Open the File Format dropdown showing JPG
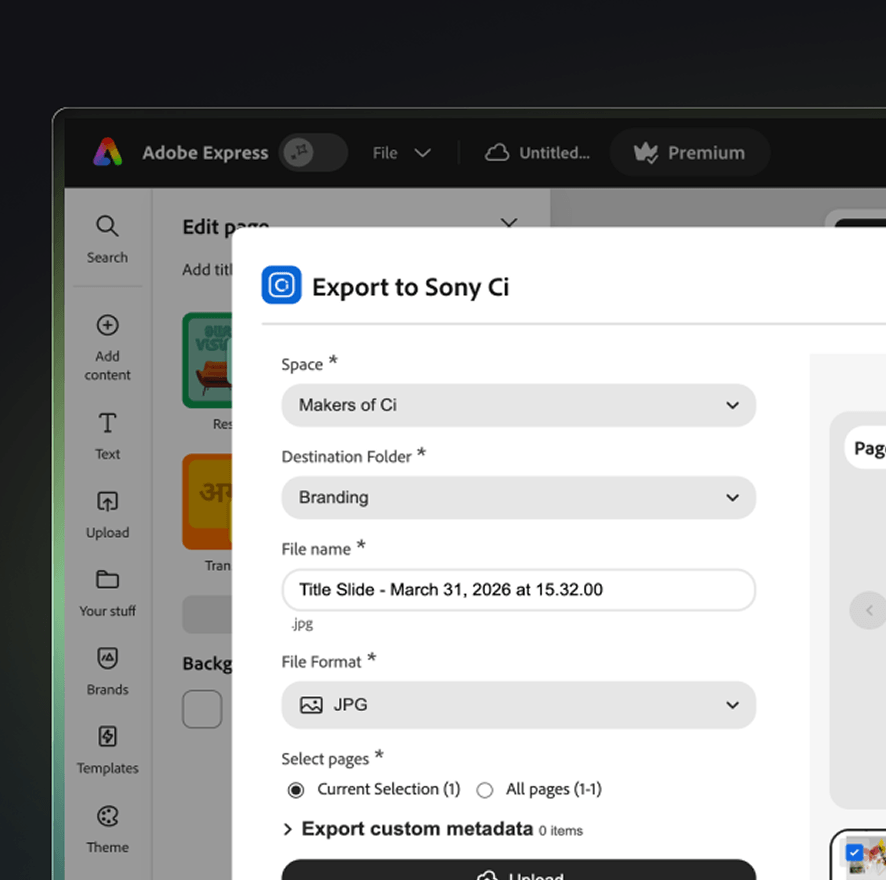This screenshot has width=886, height=880. pos(518,705)
